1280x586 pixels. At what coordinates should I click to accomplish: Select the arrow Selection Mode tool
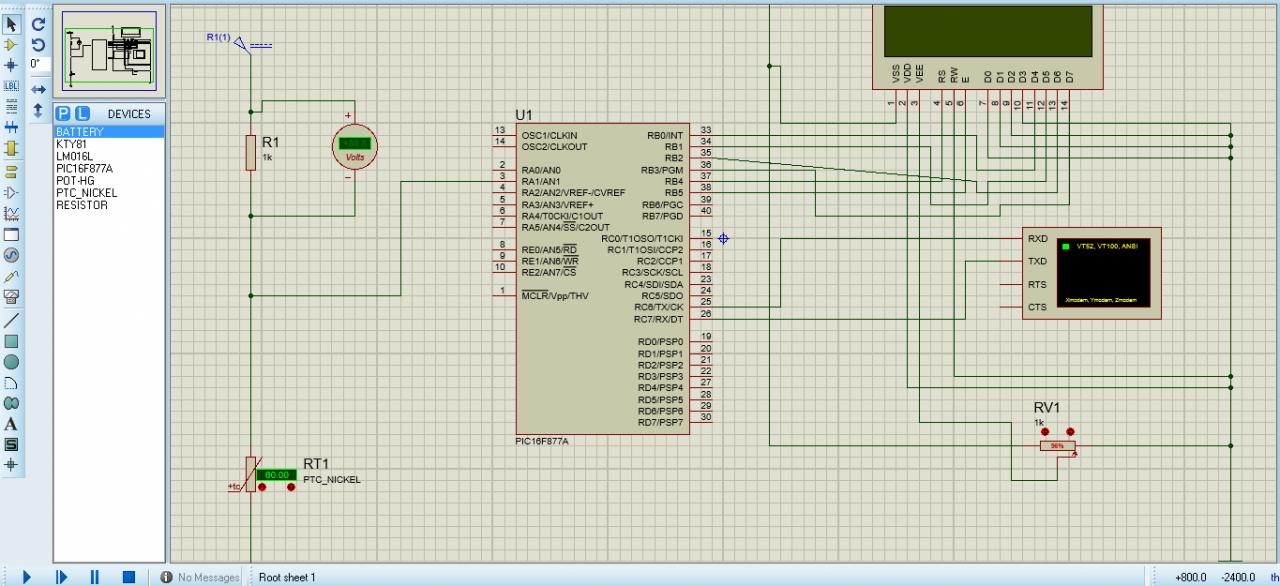(13, 25)
